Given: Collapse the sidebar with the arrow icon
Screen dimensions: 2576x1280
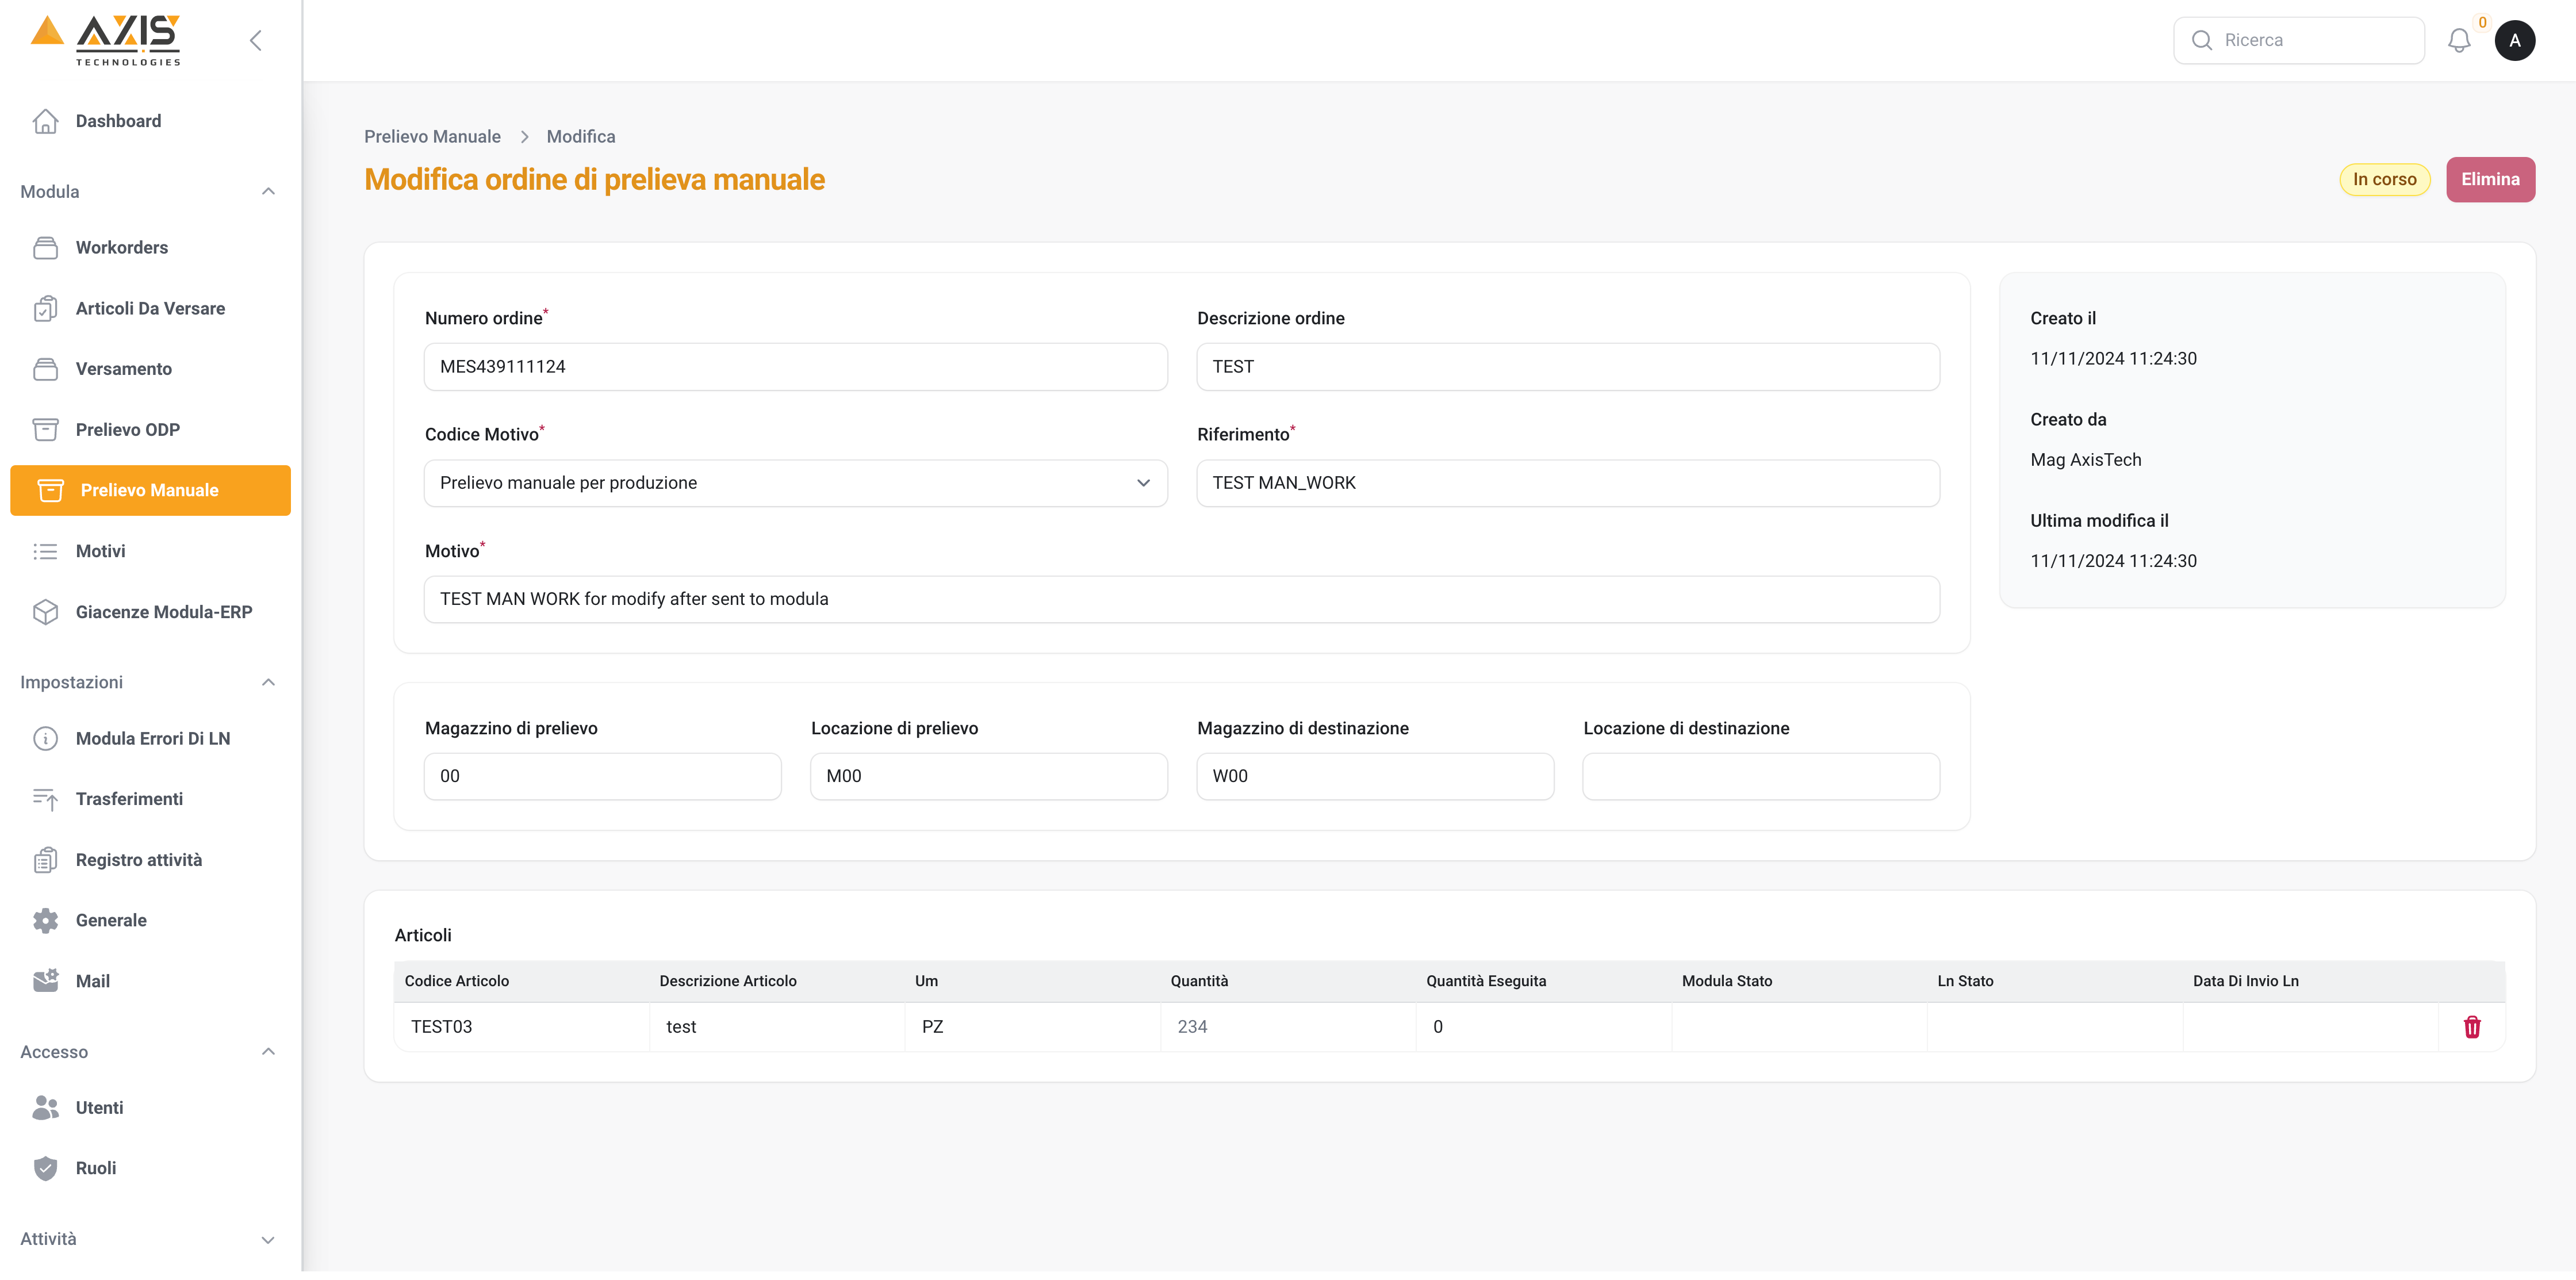Looking at the screenshot, I should point(256,41).
